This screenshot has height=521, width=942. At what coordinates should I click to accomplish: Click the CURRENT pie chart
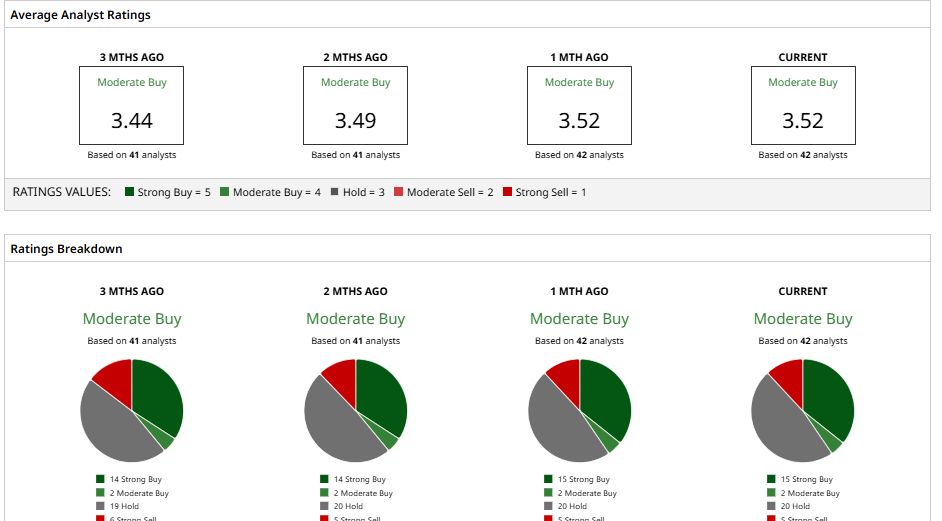(803, 410)
